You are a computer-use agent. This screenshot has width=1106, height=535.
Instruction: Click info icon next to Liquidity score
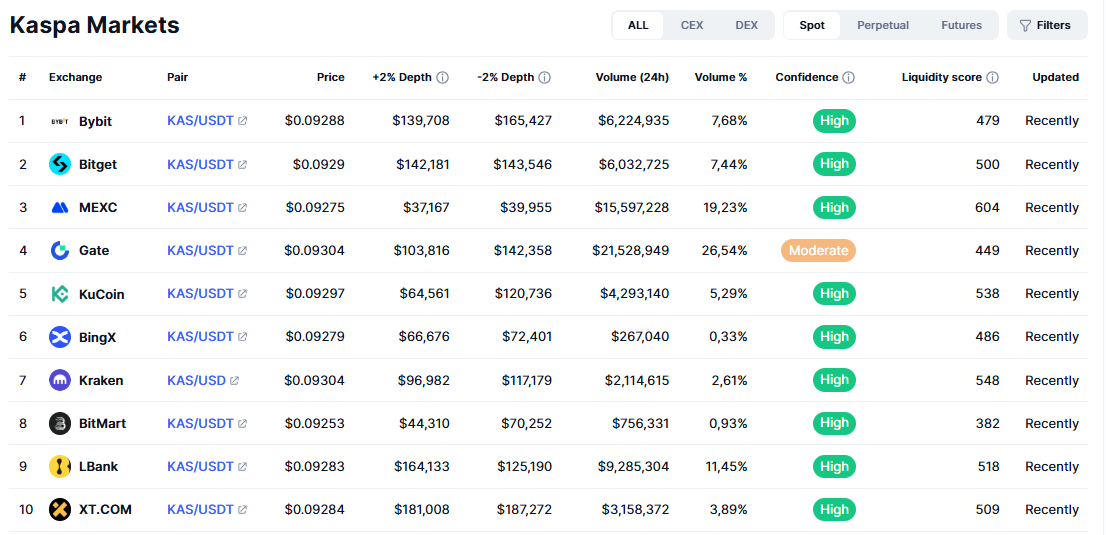coord(992,78)
